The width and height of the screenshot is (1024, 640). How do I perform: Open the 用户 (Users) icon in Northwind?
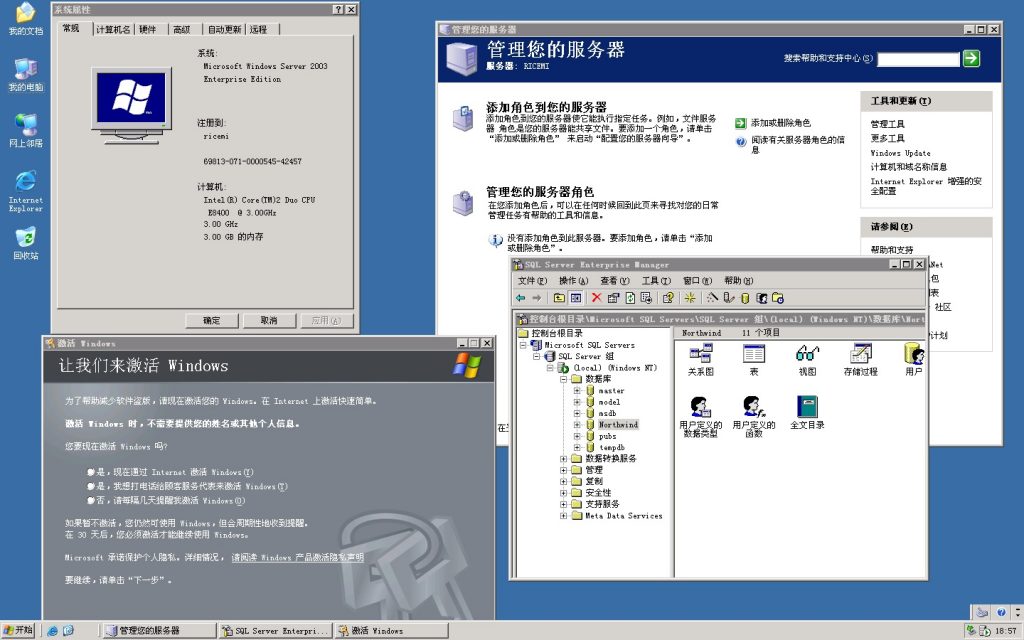pos(914,359)
